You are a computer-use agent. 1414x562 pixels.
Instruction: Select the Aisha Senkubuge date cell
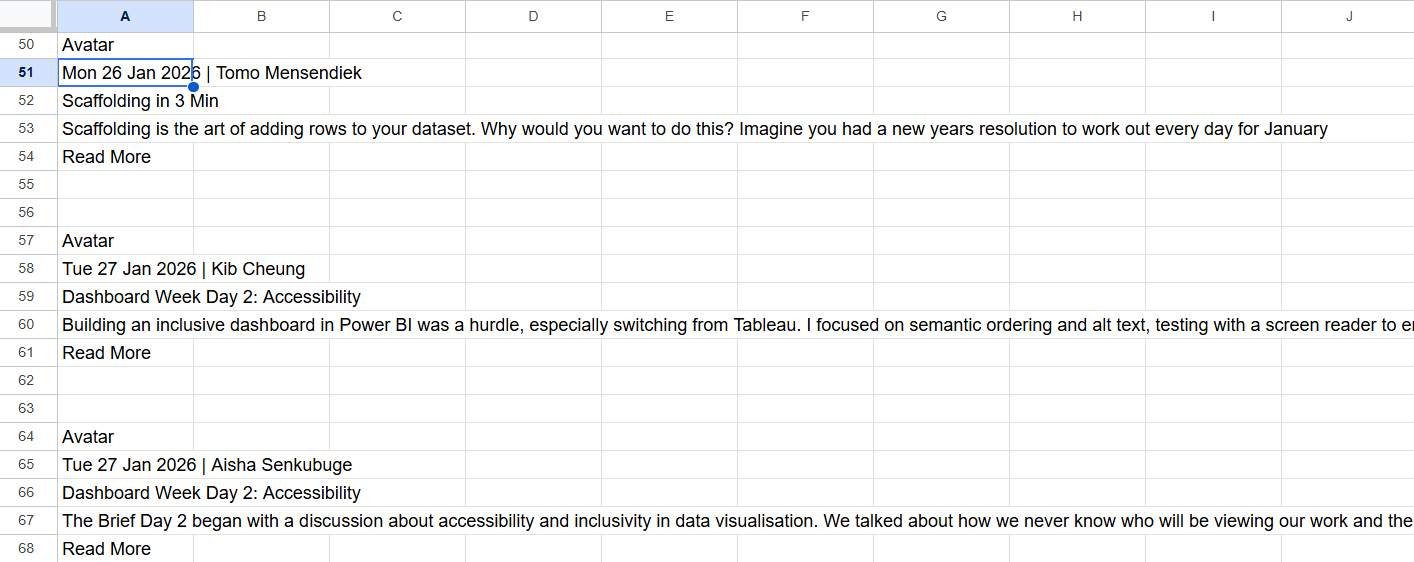click(x=125, y=465)
